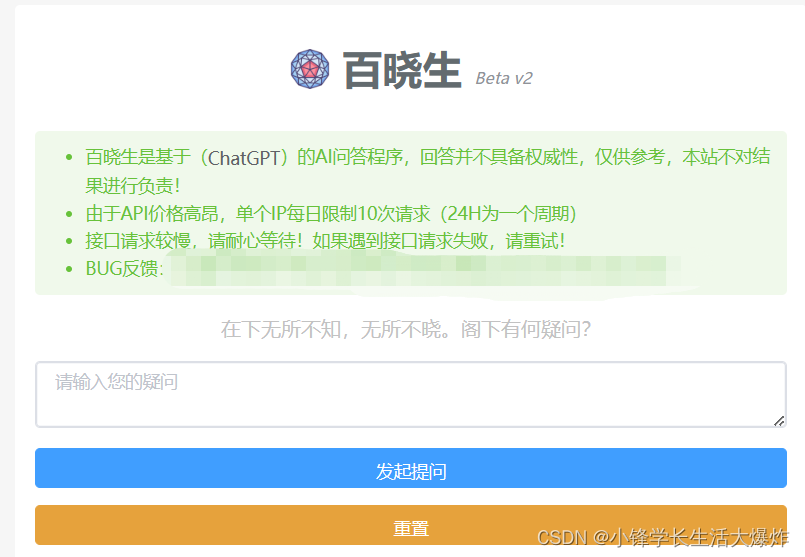Viewport: 805px width, 557px height.
Task: Click the notice 接口请求较慢，请耐心等待
Action: coord(325,241)
